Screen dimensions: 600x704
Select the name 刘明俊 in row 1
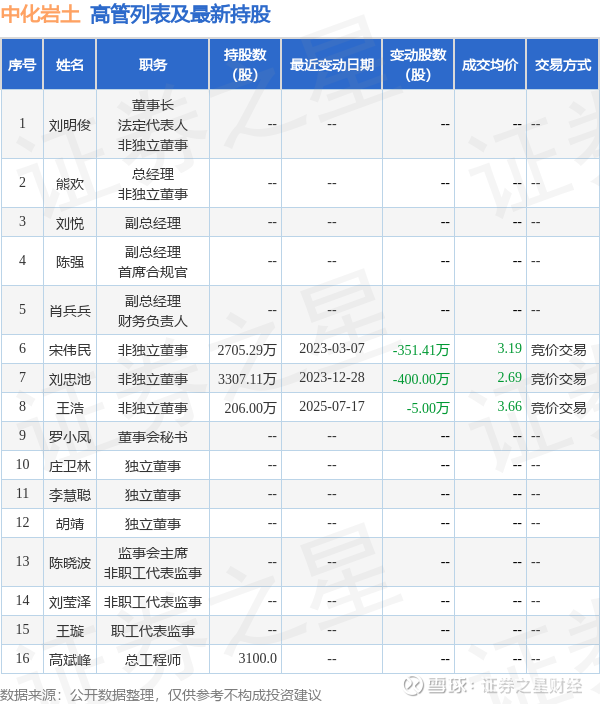(x=70, y=125)
